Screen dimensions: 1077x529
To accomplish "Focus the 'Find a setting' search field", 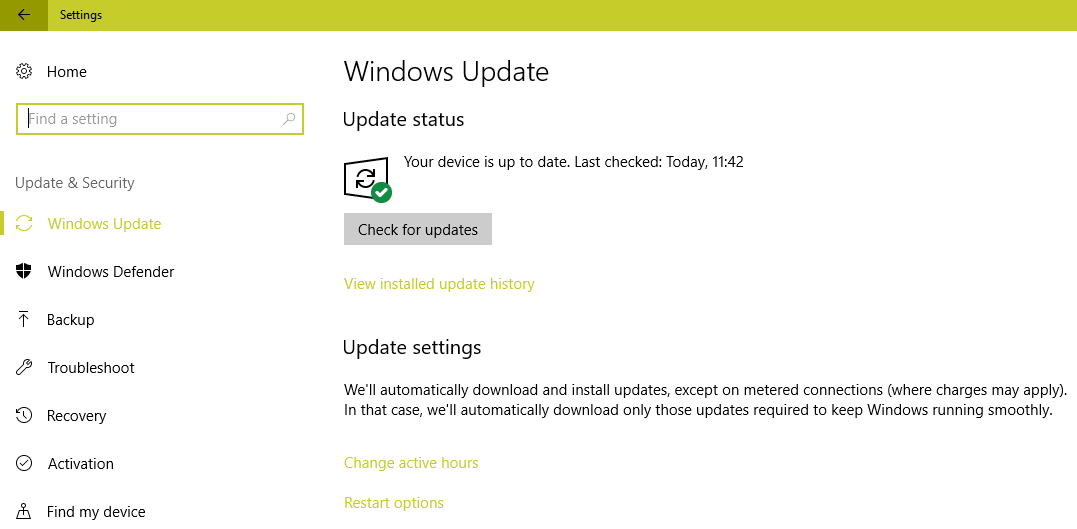I will pos(150,119).
